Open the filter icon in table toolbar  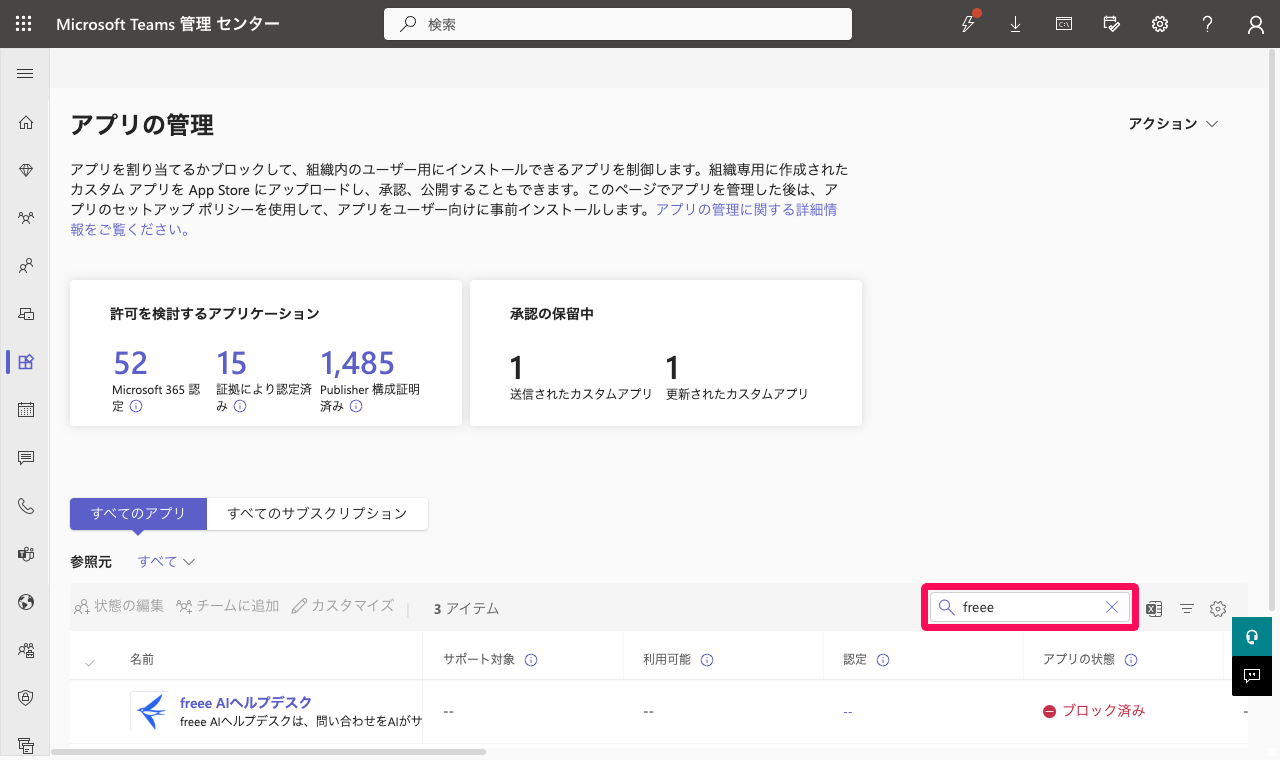(x=1187, y=608)
